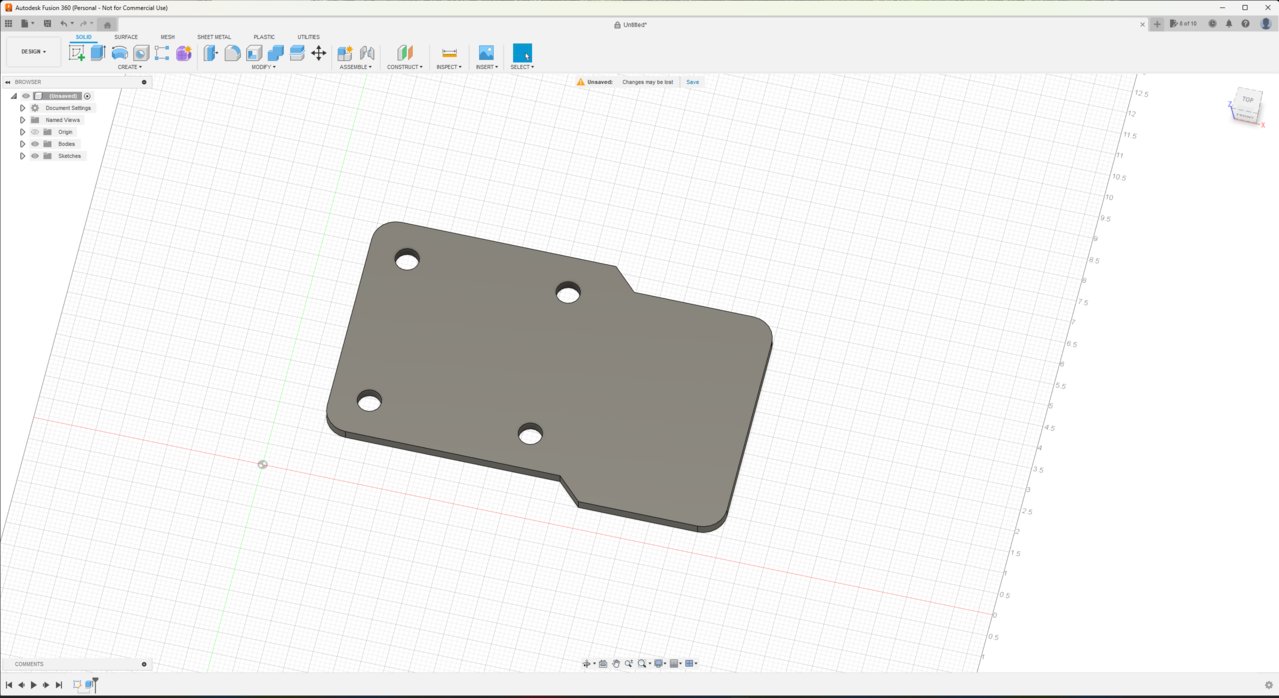Switch to the Solid tab
The height and width of the screenshot is (698, 1279).
pos(84,37)
